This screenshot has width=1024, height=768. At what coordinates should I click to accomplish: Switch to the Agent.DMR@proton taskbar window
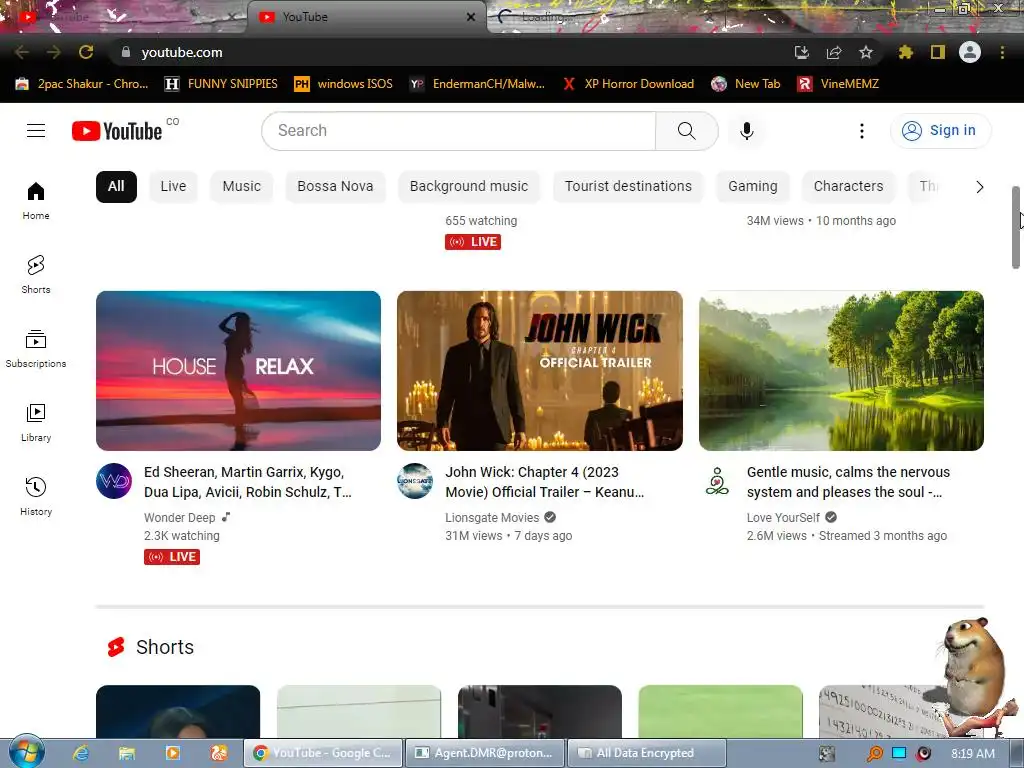[485, 753]
